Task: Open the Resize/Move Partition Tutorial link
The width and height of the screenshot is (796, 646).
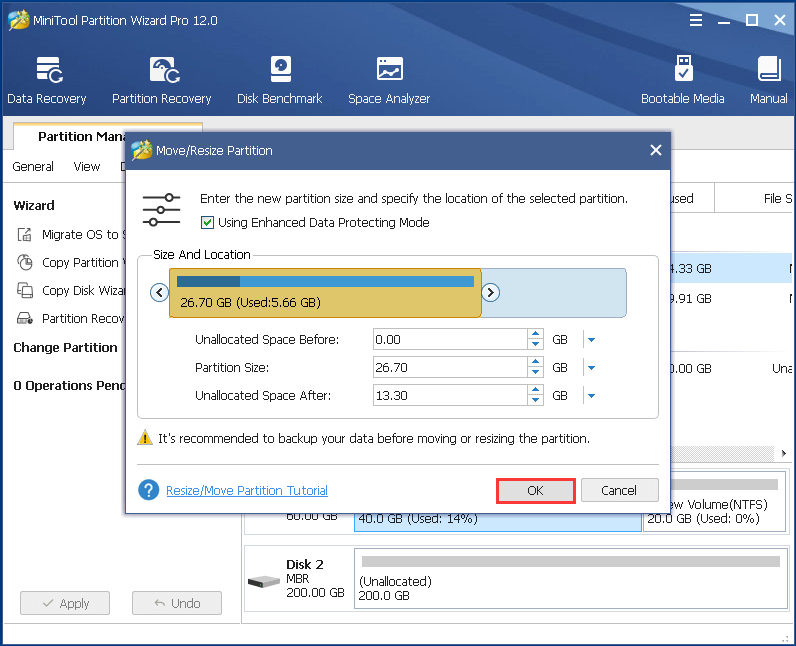Action: [247, 491]
